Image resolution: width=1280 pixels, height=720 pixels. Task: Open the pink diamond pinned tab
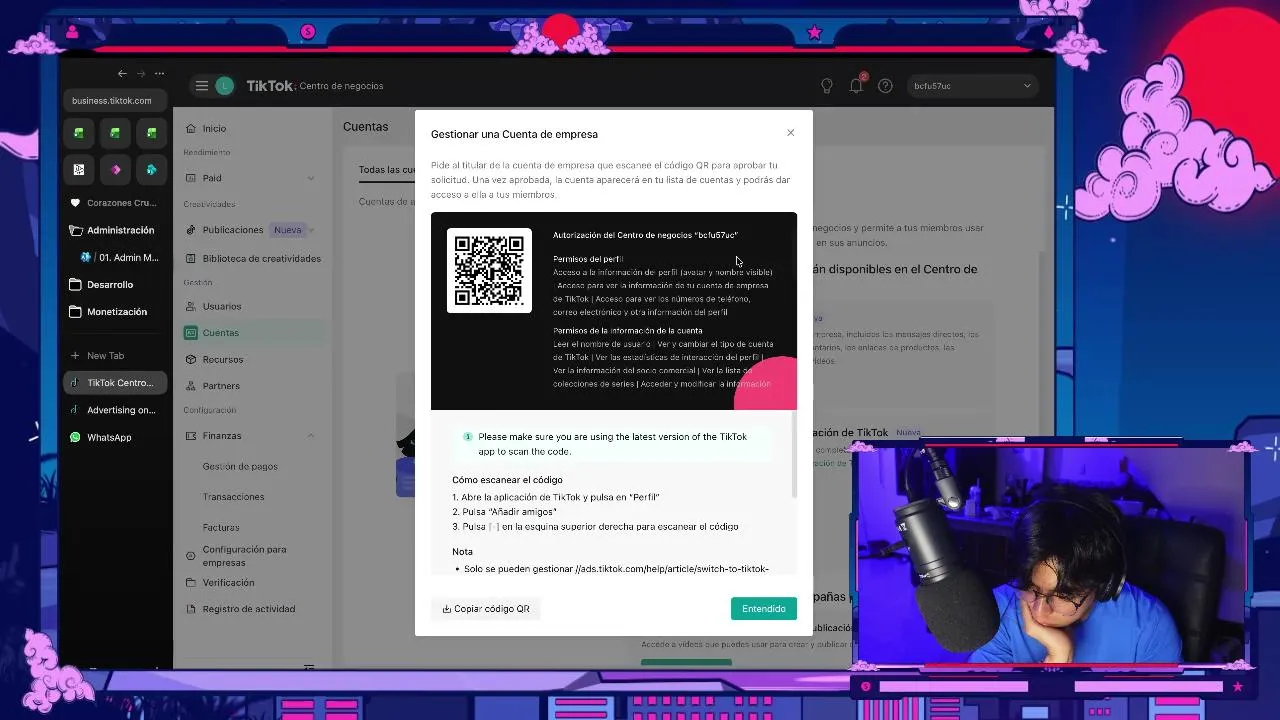coord(115,169)
